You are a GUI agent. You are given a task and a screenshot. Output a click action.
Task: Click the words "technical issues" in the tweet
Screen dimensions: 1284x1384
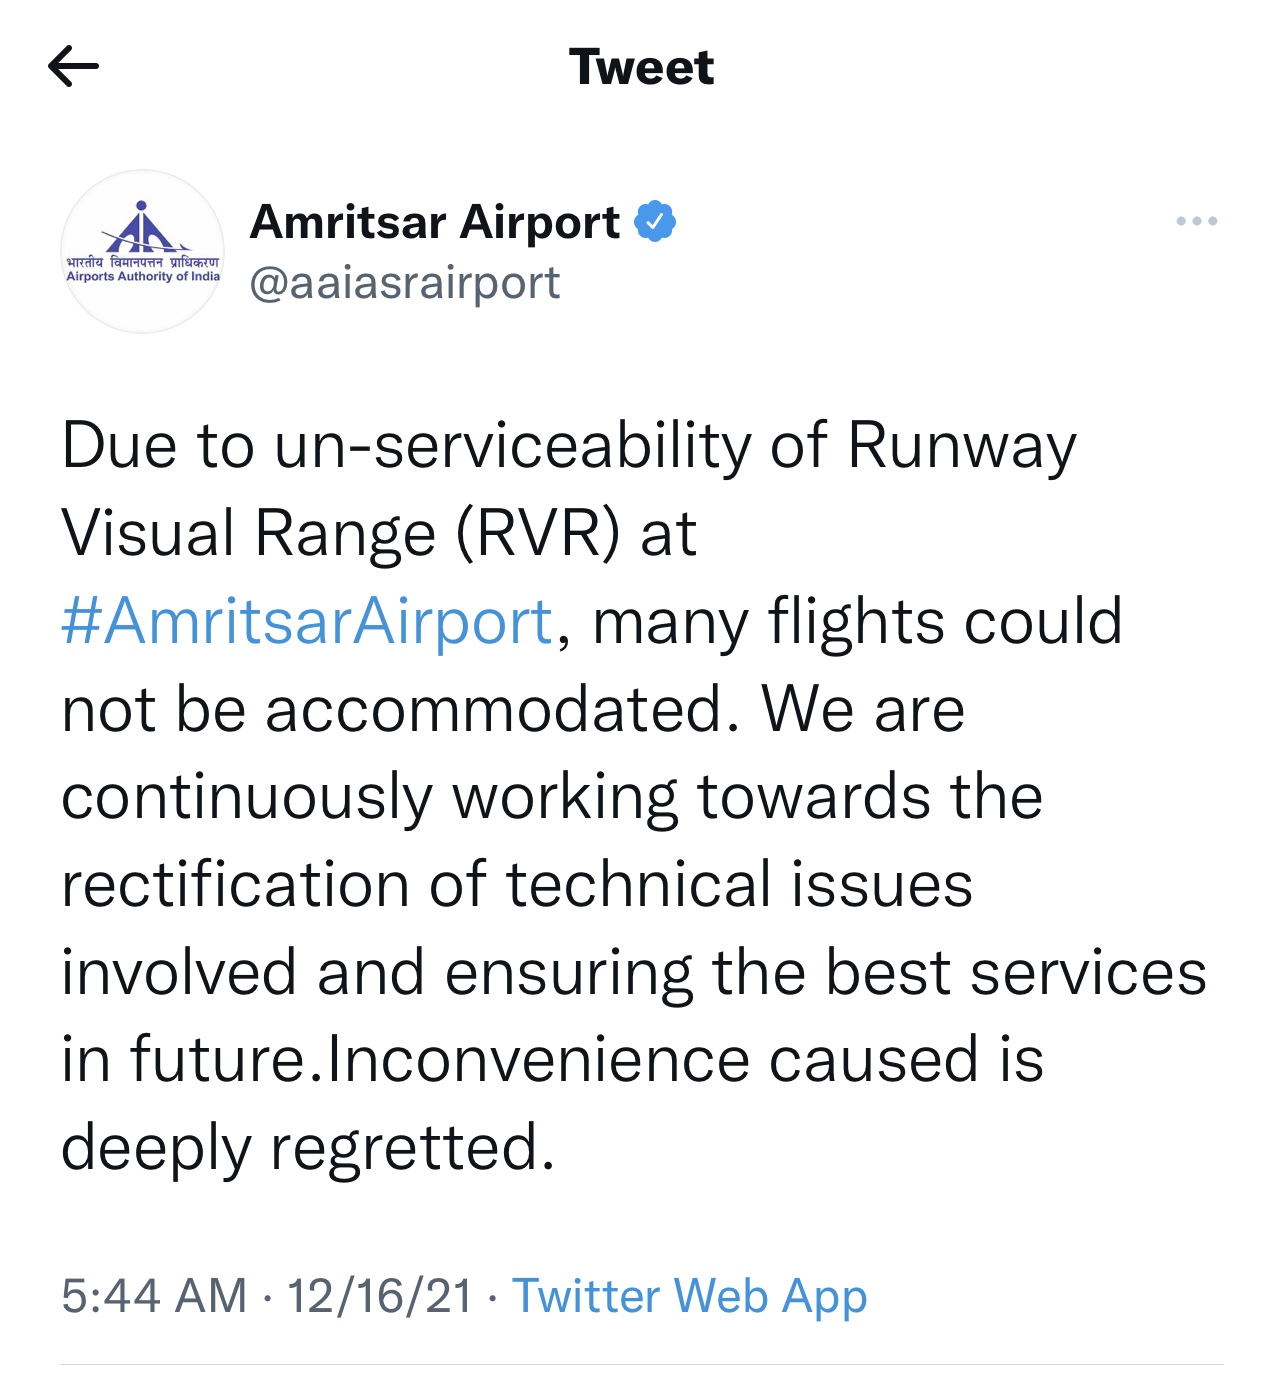coord(739,885)
